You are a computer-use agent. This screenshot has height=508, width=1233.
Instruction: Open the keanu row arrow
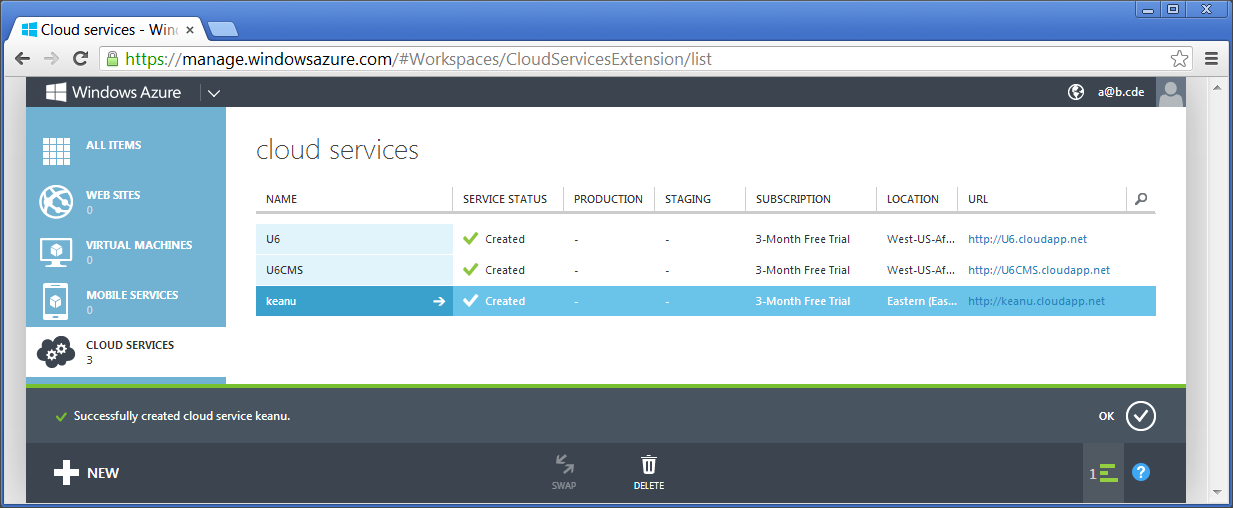[438, 301]
